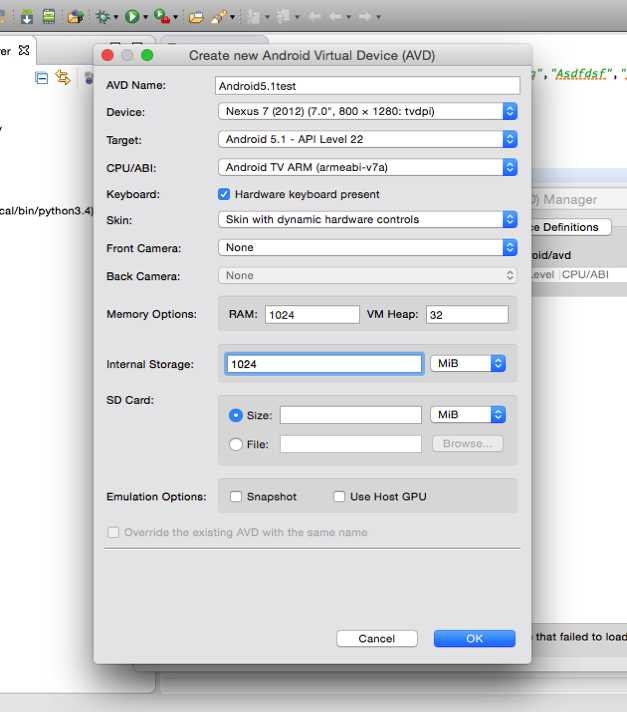Click the RAM input field
This screenshot has height=712, width=627.
pos(312,315)
